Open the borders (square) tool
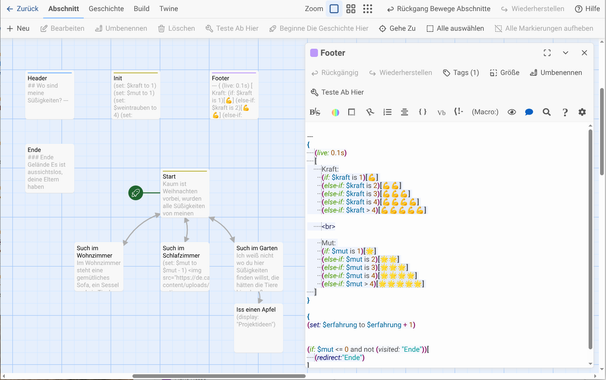Screen dimensions: 606x380 [351, 112]
